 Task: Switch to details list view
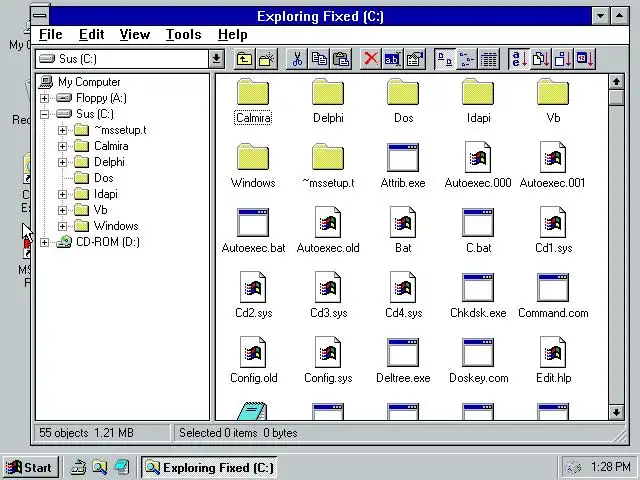489,59
